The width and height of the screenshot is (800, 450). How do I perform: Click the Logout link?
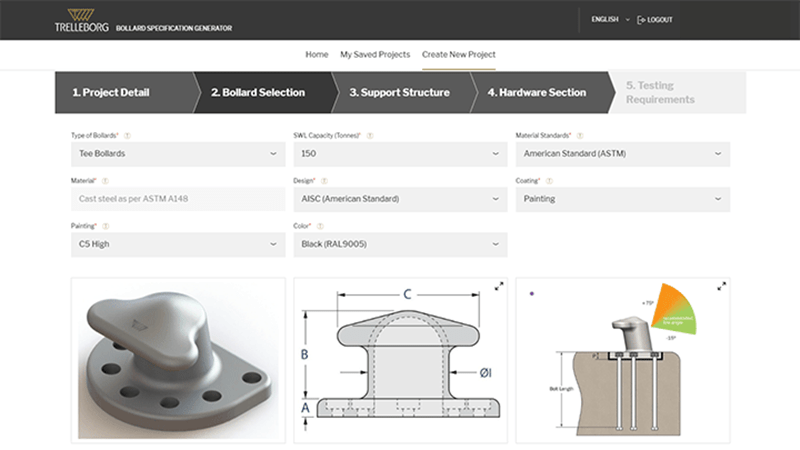click(655, 19)
